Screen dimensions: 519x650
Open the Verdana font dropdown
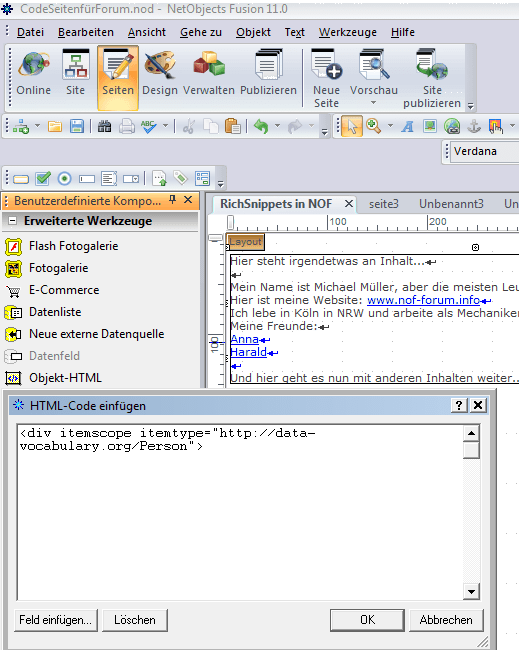coord(484,151)
